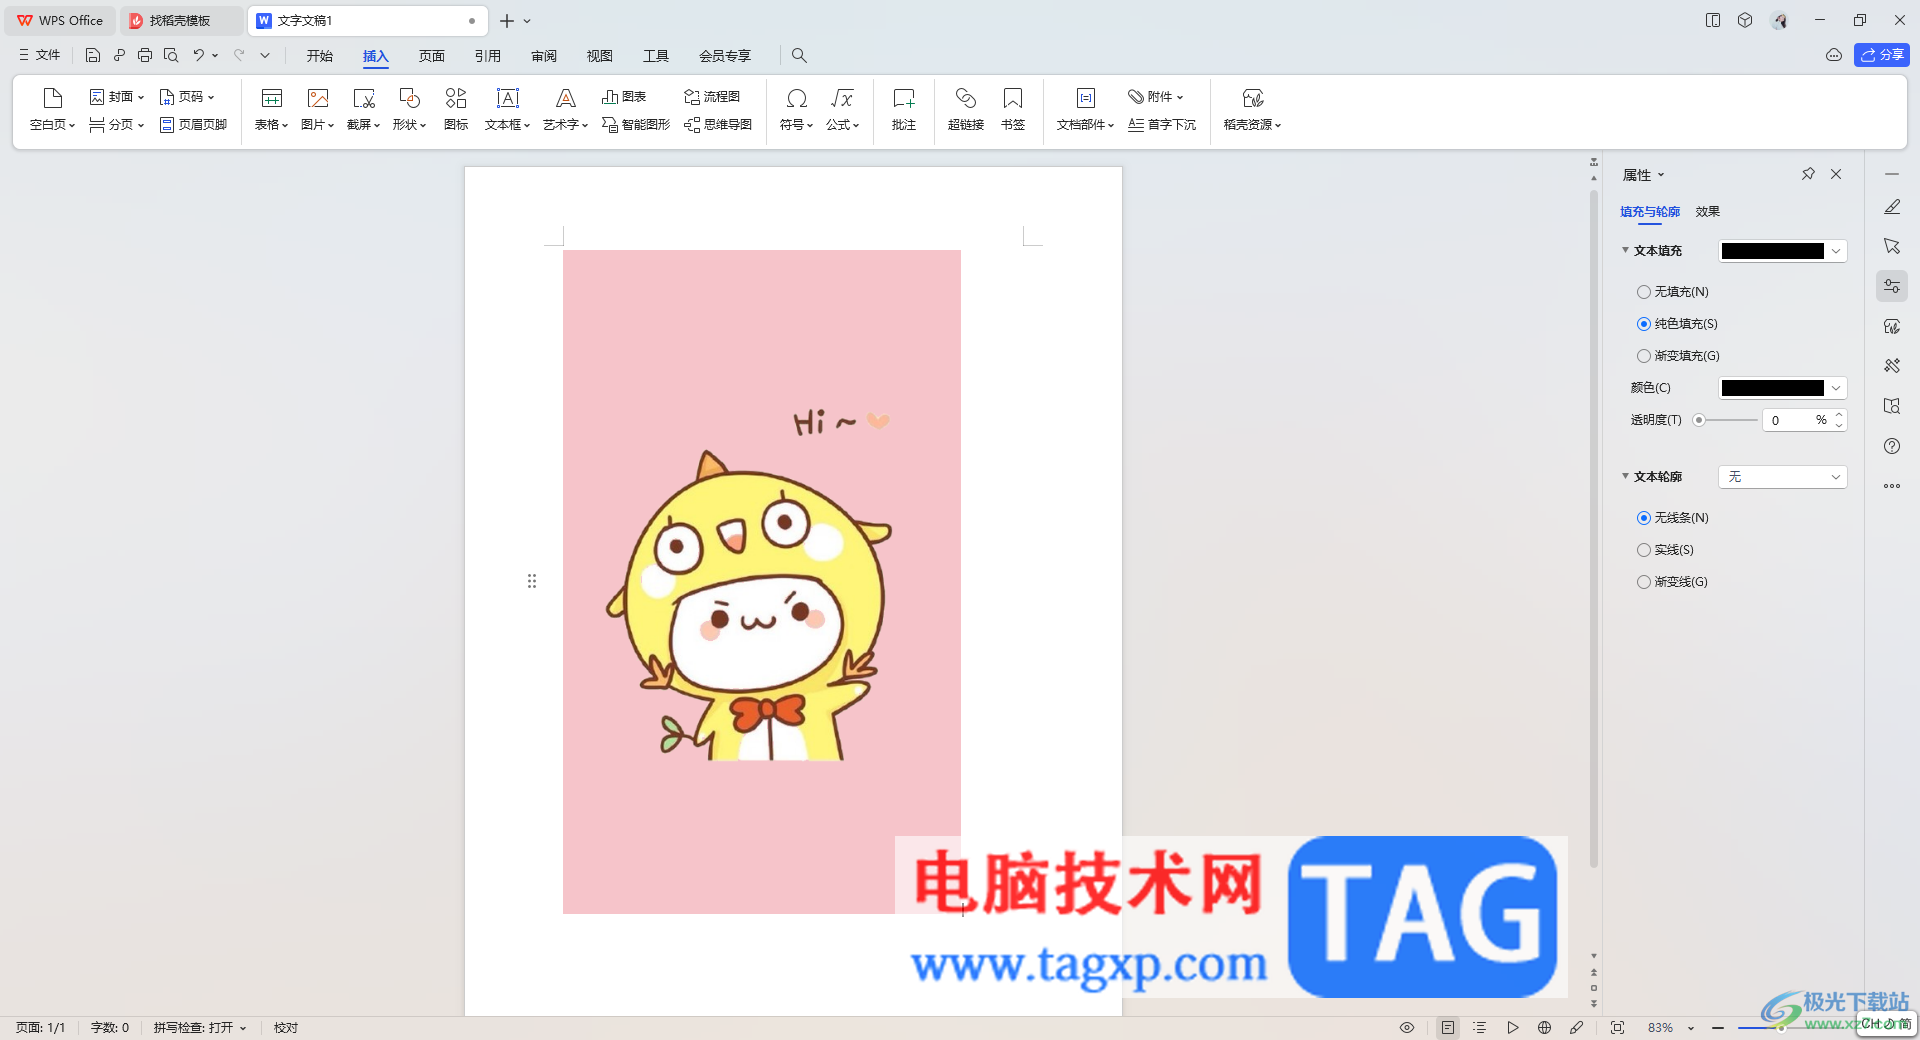Click the picture (图片) insert icon
This screenshot has height=1040, width=1920.
(x=317, y=98)
